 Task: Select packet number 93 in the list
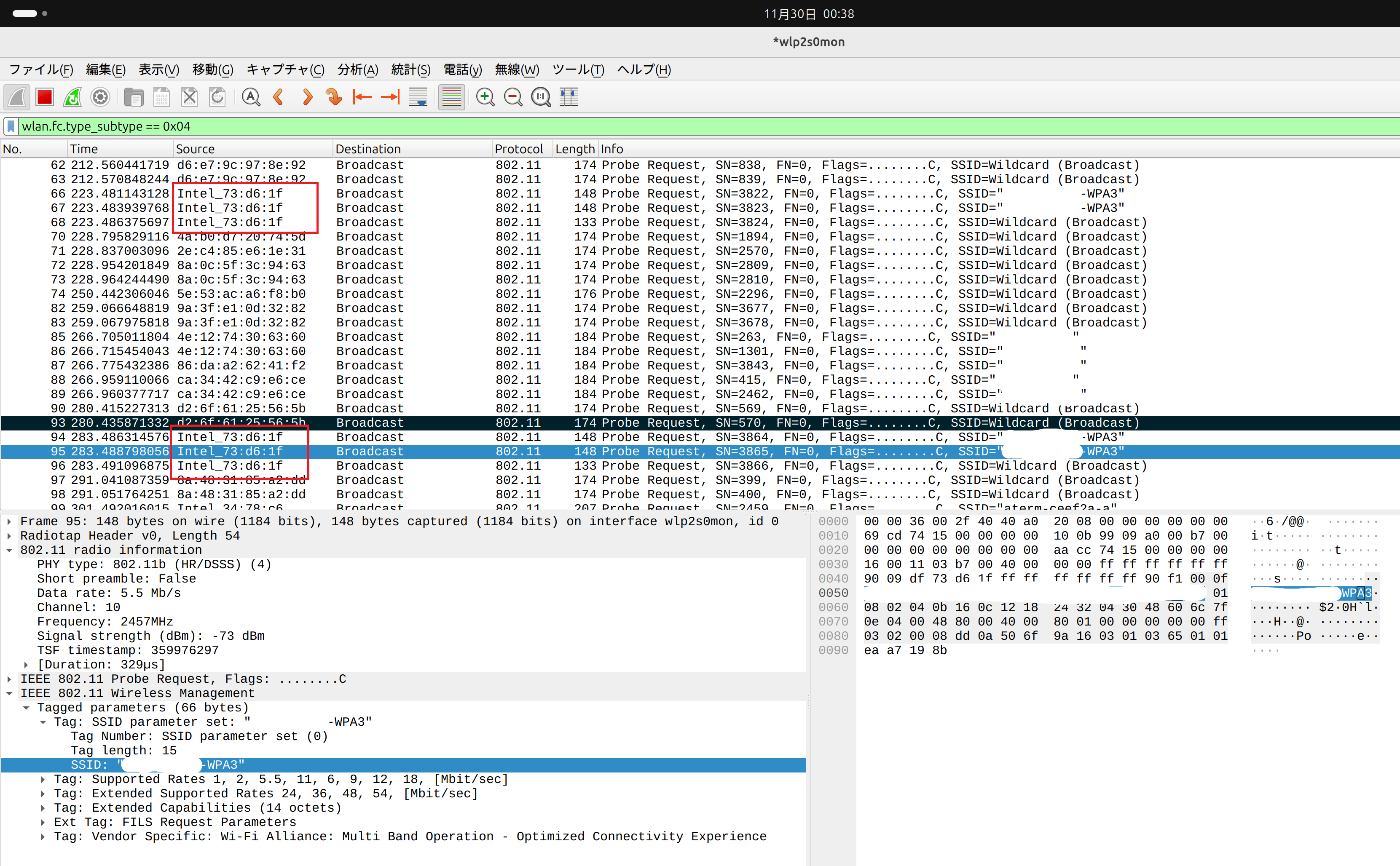click(x=700, y=423)
